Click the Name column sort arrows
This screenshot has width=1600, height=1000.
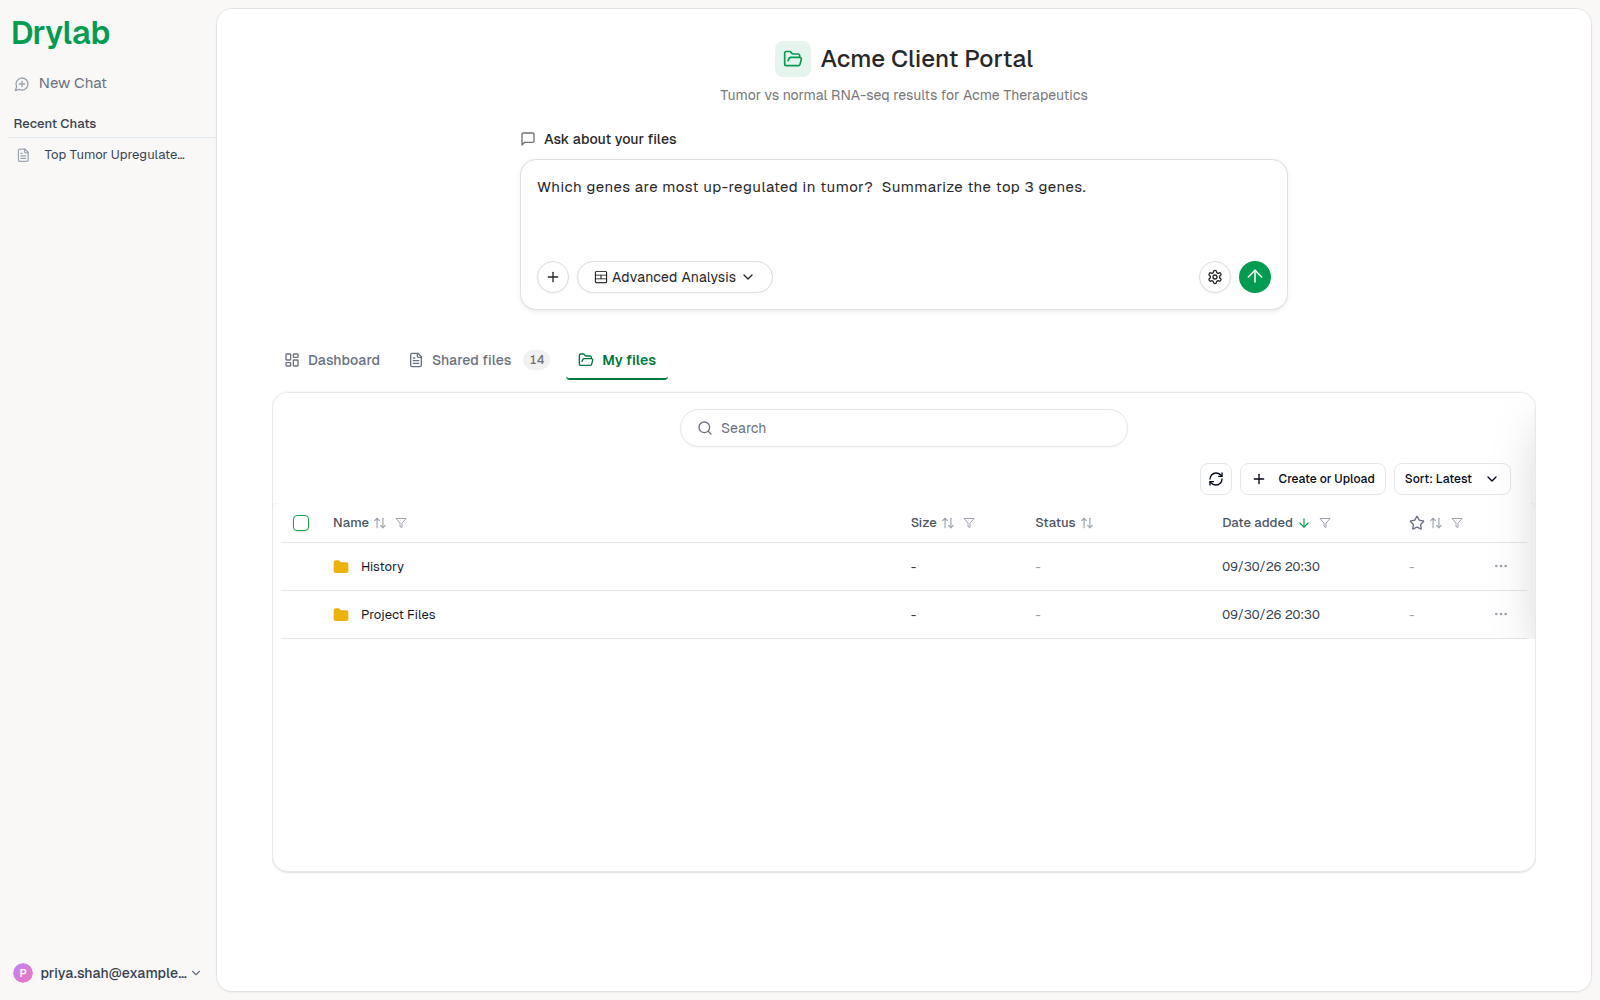pyautogui.click(x=380, y=523)
